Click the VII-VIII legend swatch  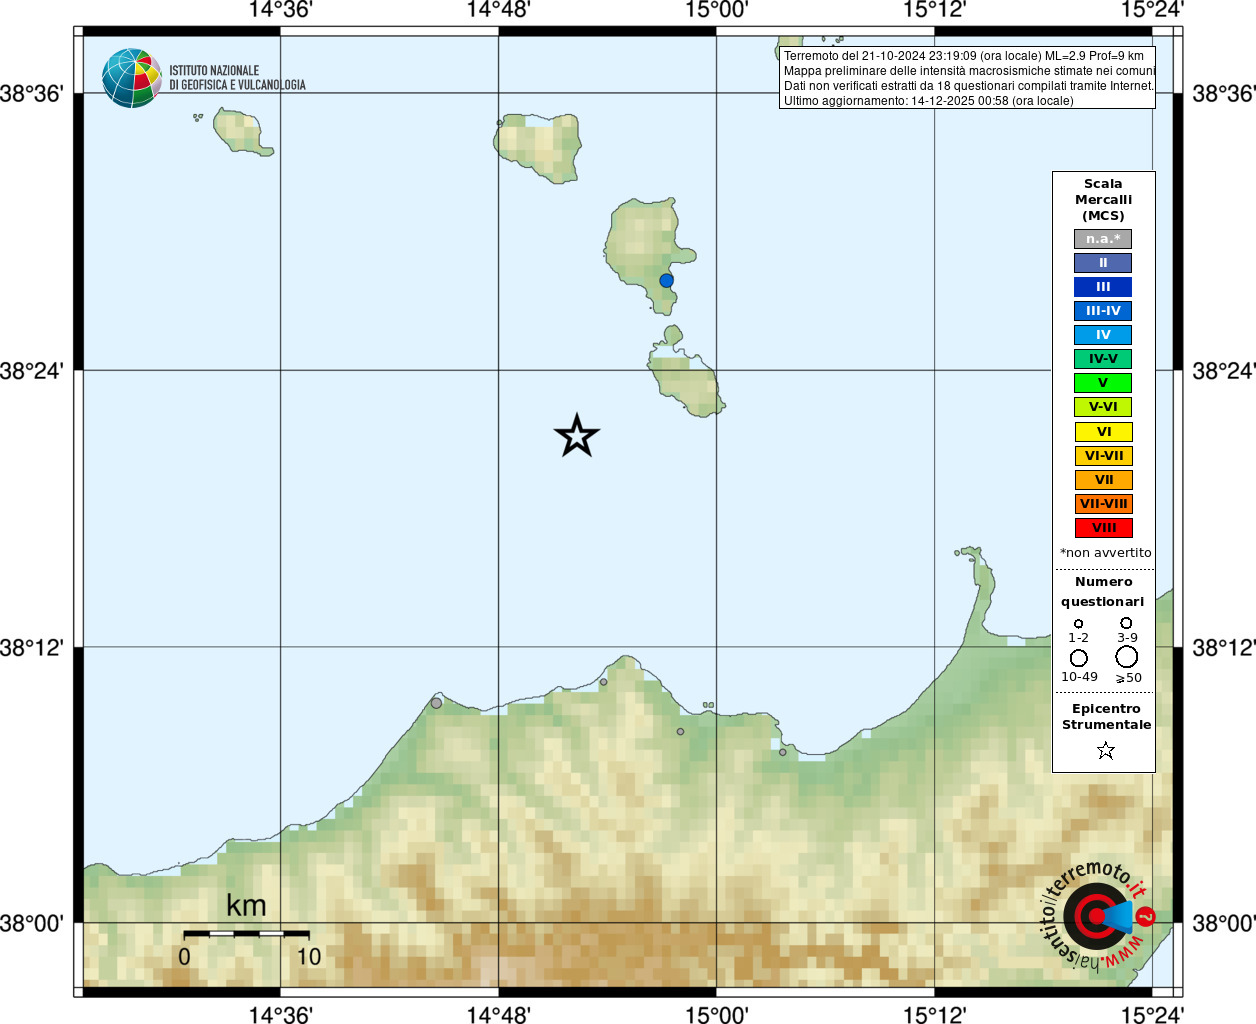[x=1103, y=504]
